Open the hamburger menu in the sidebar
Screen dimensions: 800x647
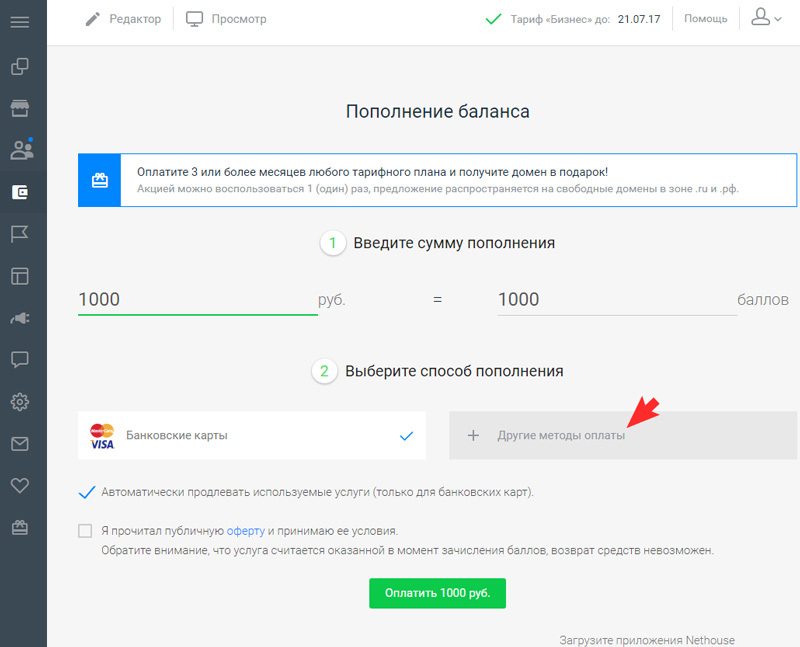tap(19, 22)
